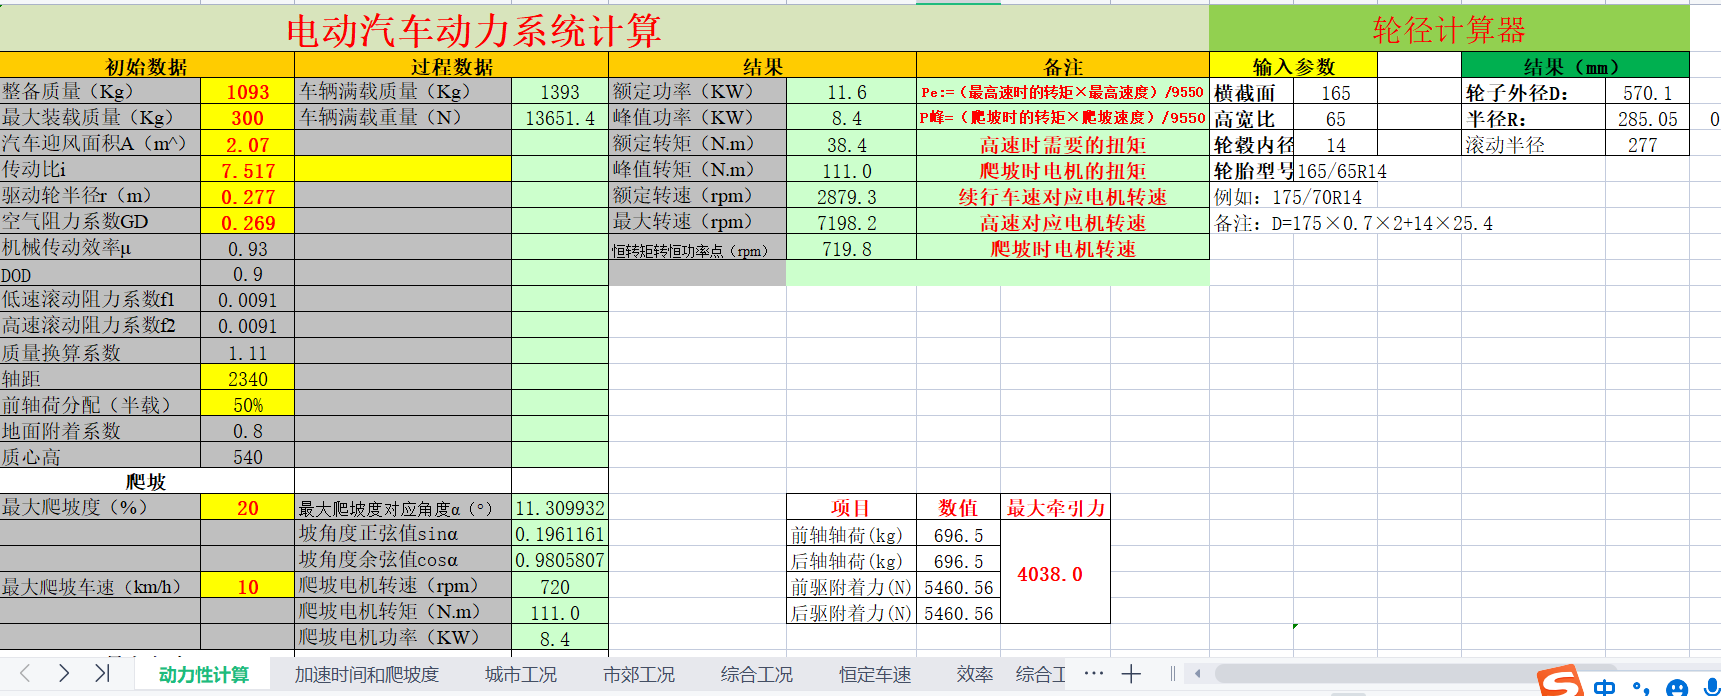Select the 恒转矩转恒功率点 result 719.8

[851, 248]
